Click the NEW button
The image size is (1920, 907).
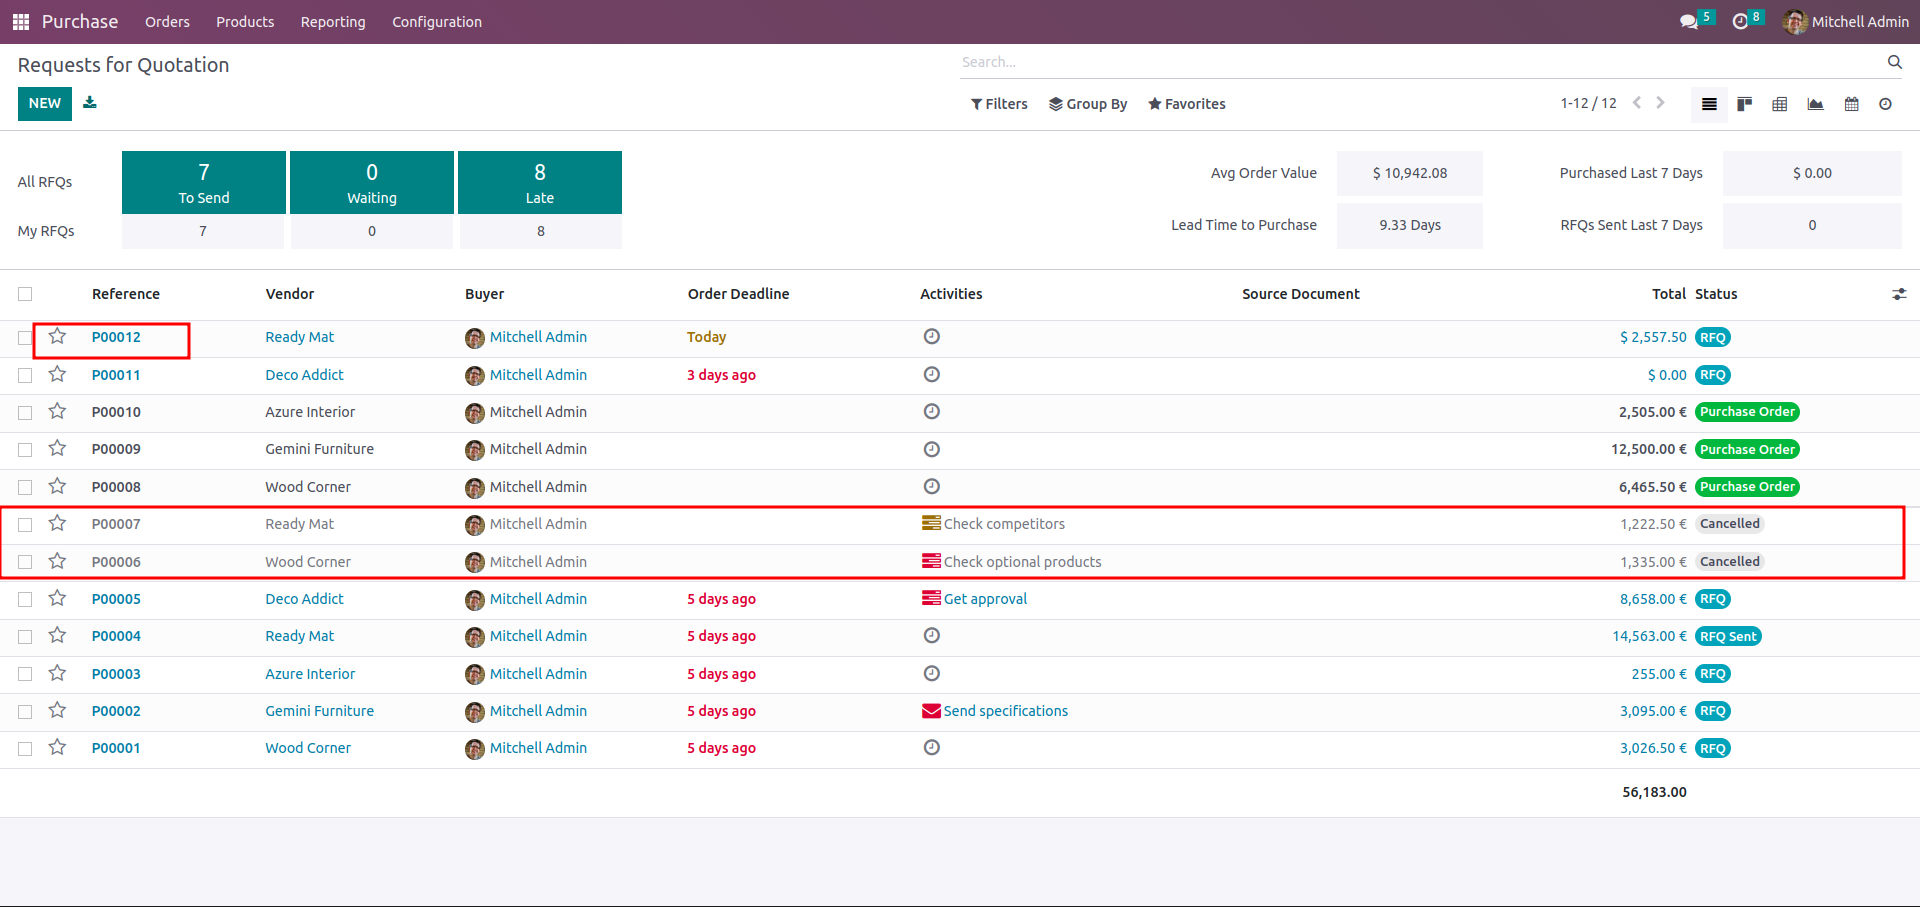[x=44, y=103]
